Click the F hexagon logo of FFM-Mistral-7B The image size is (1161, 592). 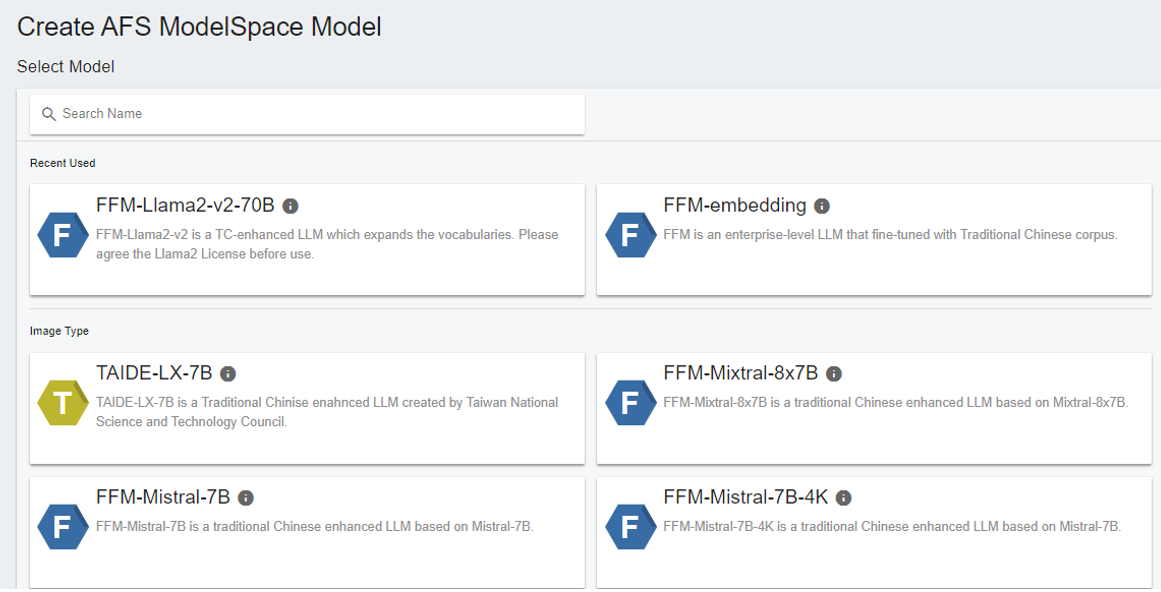63,527
